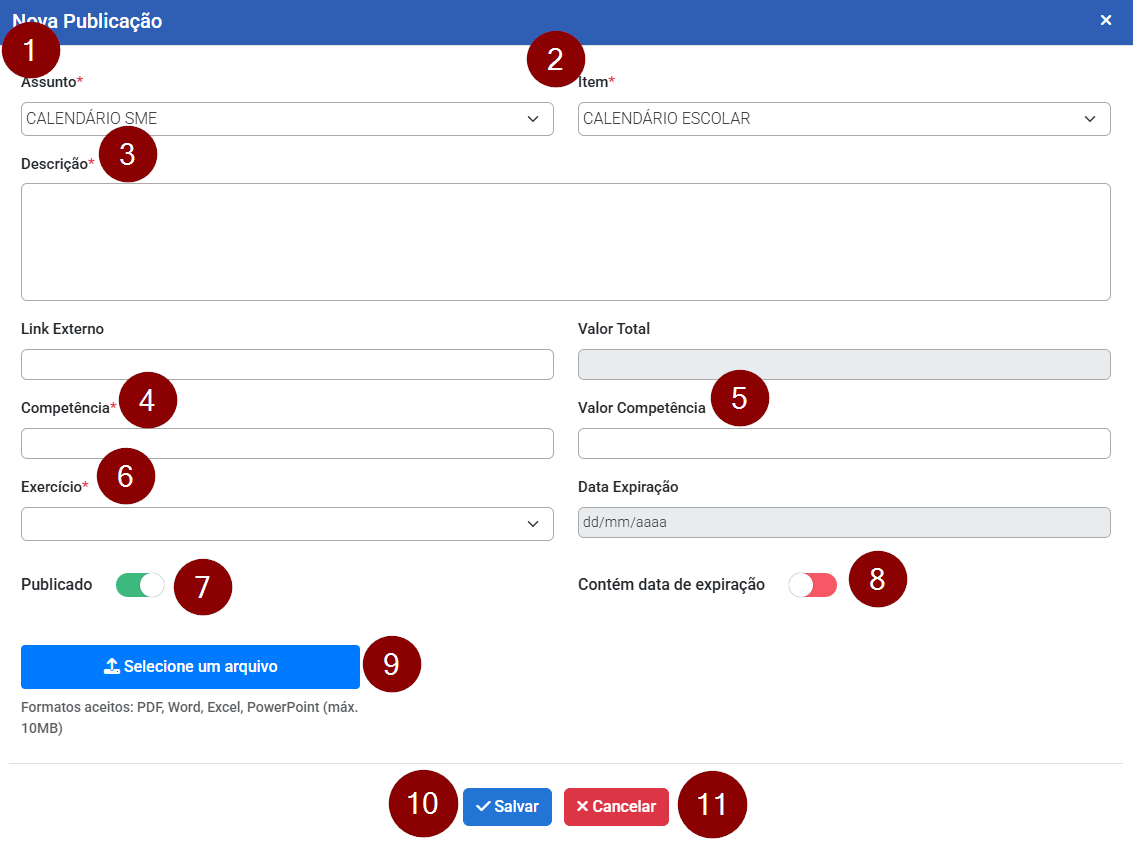Image resolution: width=1133 pixels, height=848 pixels.
Task: Click the numbered marker 1 near Assunto
Action: tap(30, 50)
